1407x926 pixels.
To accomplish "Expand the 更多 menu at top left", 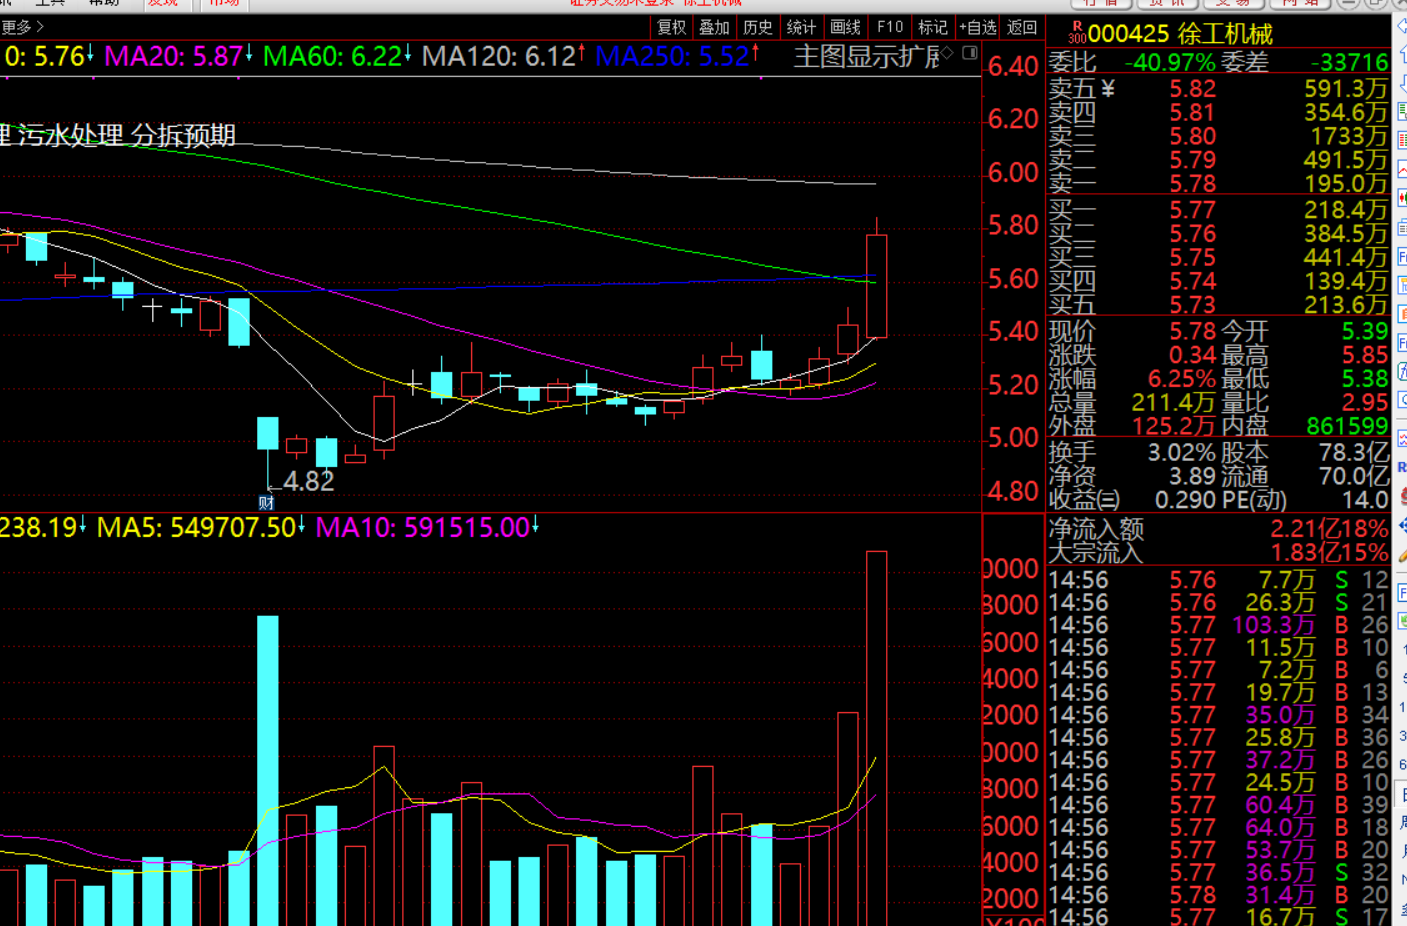I will [22, 27].
